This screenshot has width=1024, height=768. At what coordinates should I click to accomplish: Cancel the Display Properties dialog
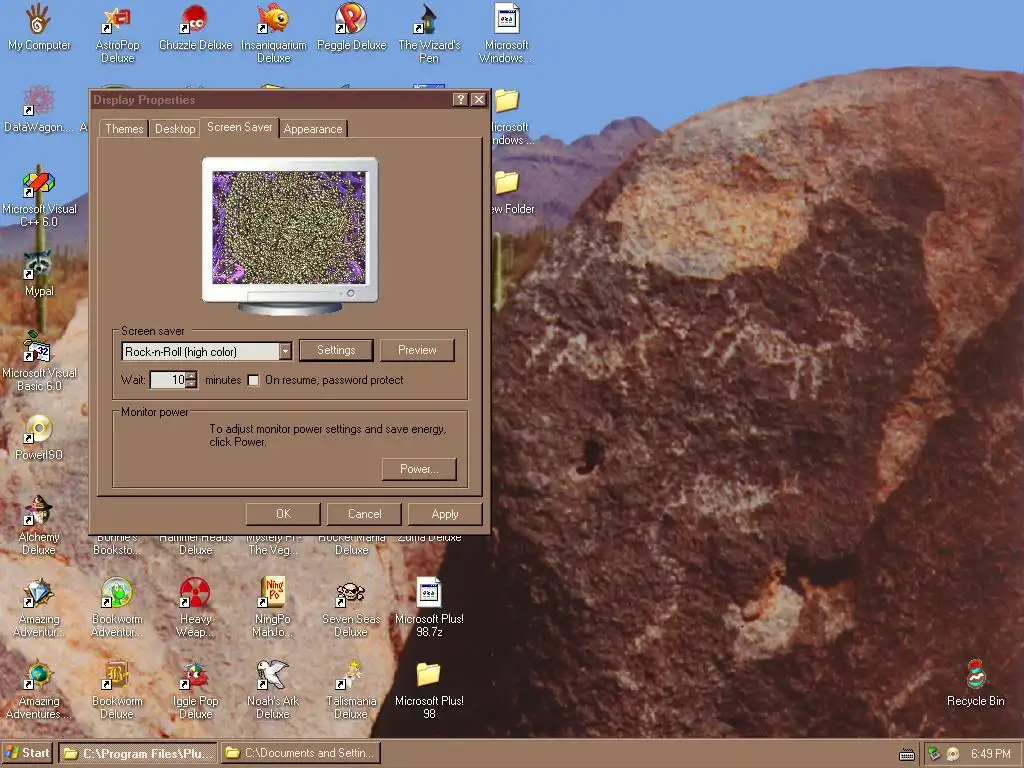364,514
